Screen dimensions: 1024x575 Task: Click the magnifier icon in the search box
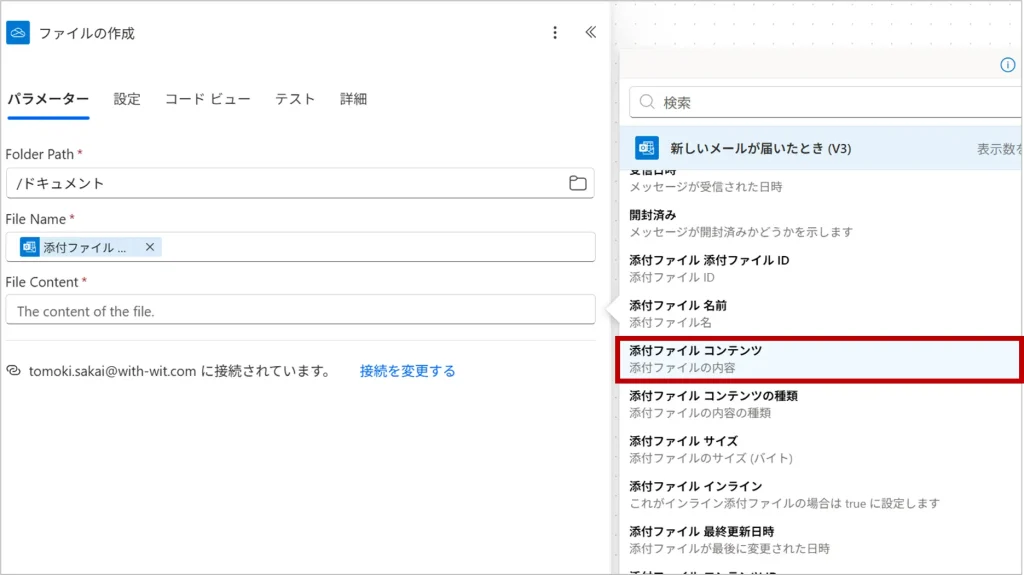click(647, 102)
